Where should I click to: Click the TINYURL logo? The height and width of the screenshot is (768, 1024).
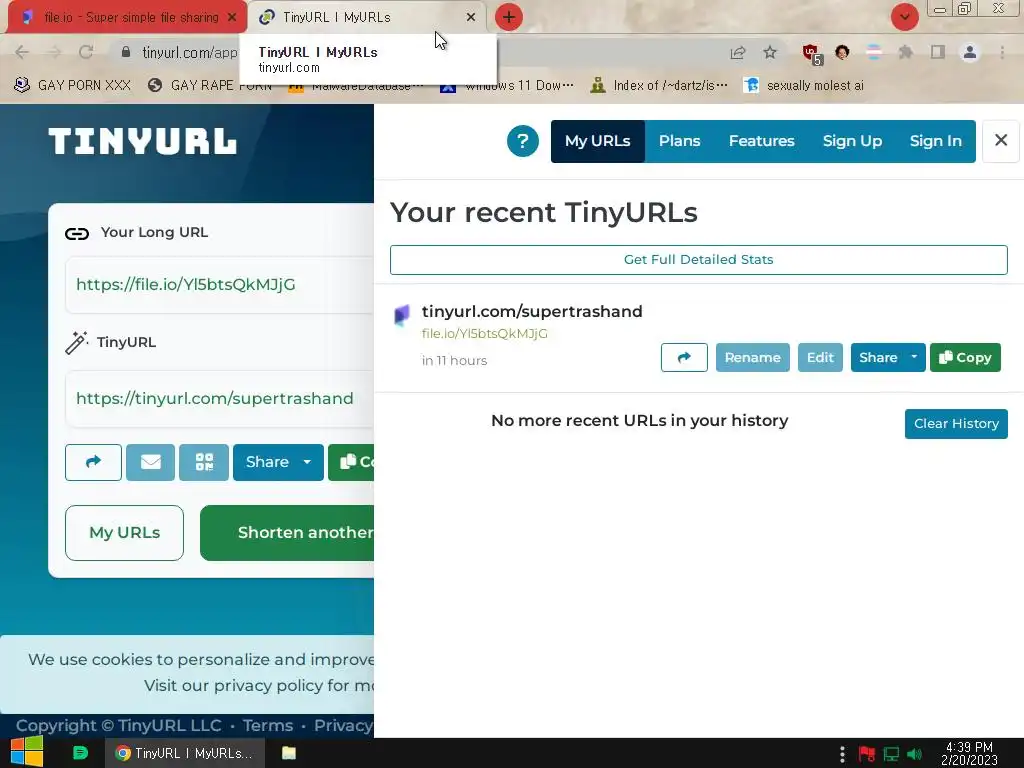pyautogui.click(x=142, y=142)
